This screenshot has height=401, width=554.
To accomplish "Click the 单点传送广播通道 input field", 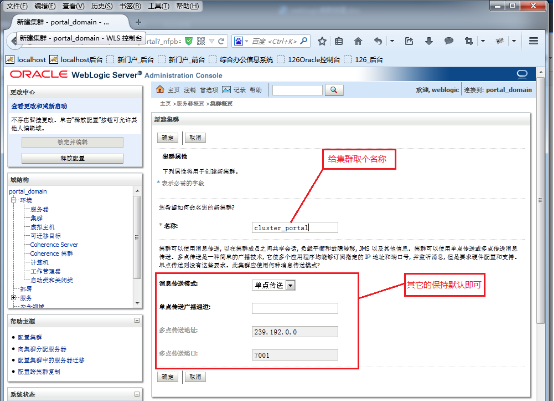I will [x=295, y=308].
